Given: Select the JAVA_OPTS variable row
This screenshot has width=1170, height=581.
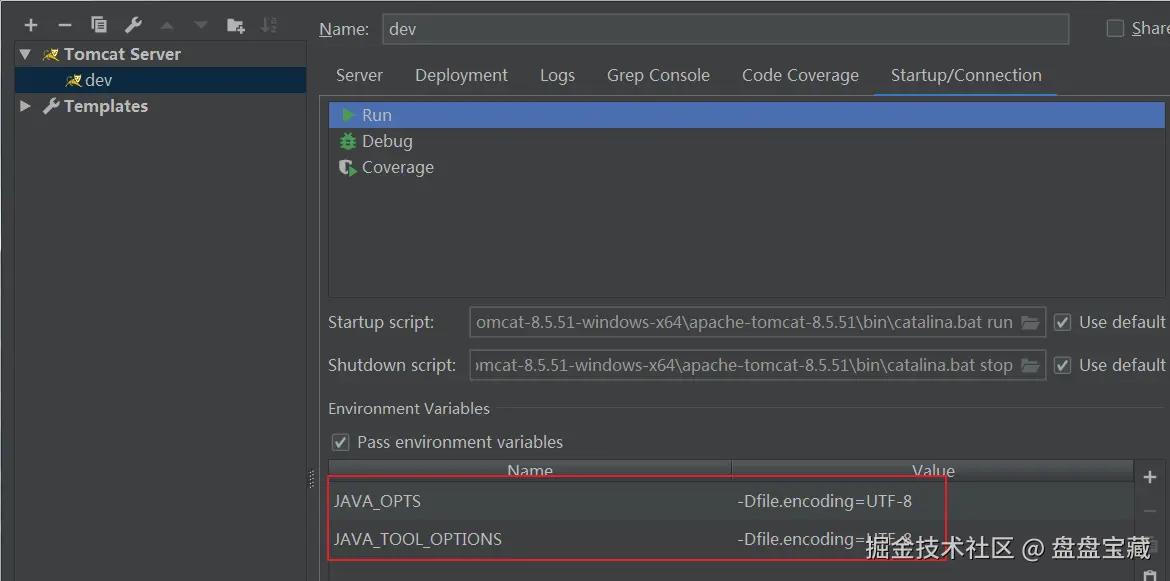Looking at the screenshot, I should click(x=530, y=501).
